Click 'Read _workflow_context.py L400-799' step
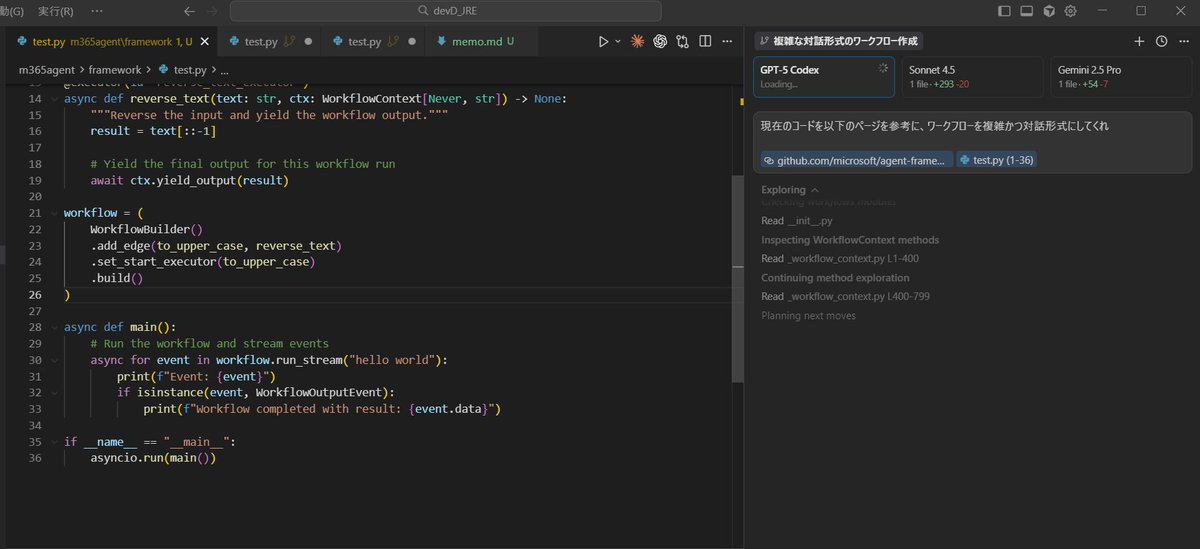Viewport: 1200px width, 549px height. (x=846, y=297)
